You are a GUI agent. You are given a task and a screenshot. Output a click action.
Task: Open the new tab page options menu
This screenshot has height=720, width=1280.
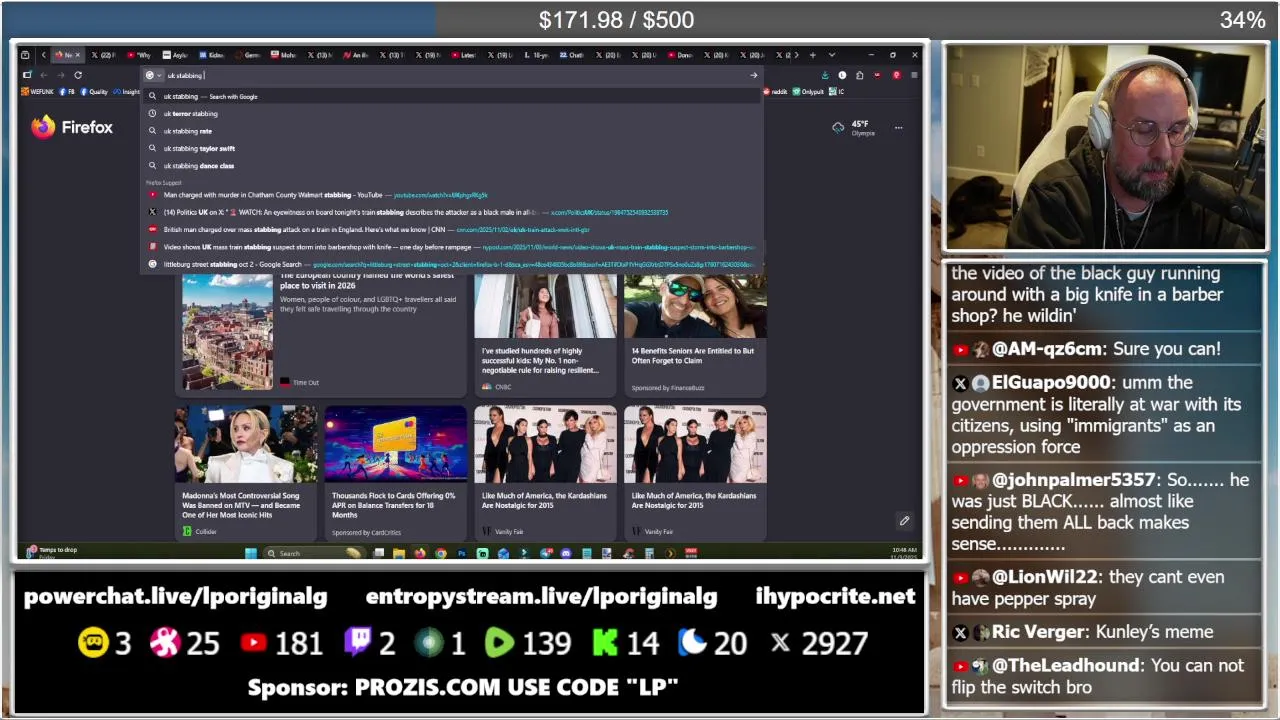coord(898,128)
